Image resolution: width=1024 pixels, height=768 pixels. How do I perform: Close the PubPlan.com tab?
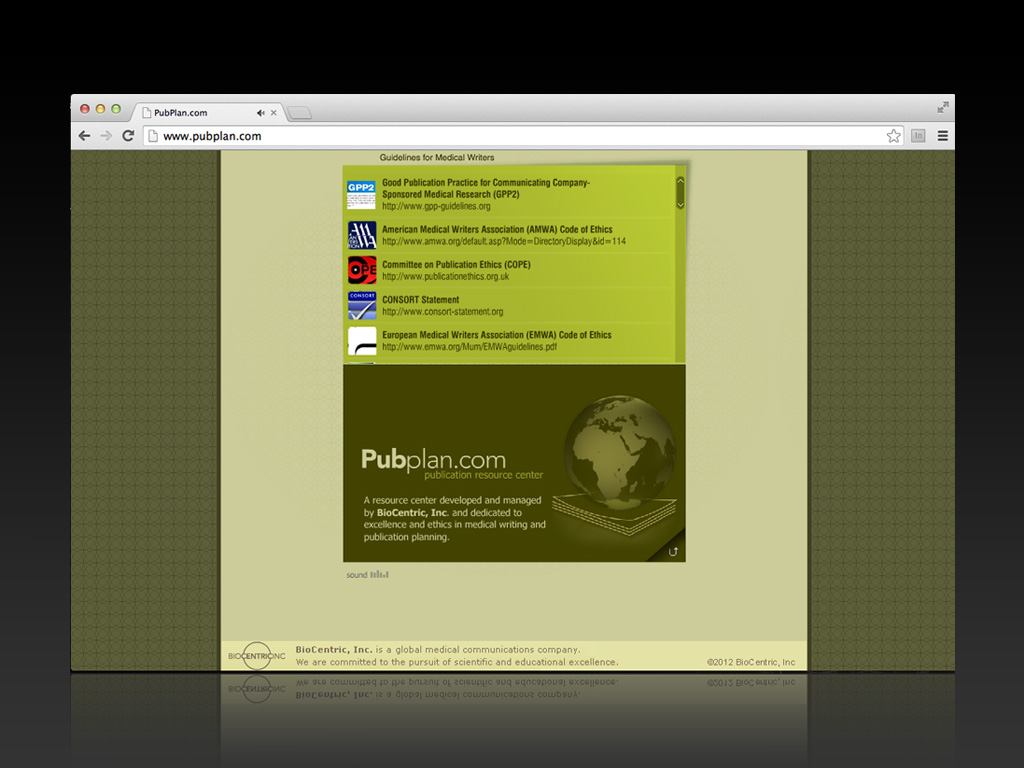[x=274, y=113]
